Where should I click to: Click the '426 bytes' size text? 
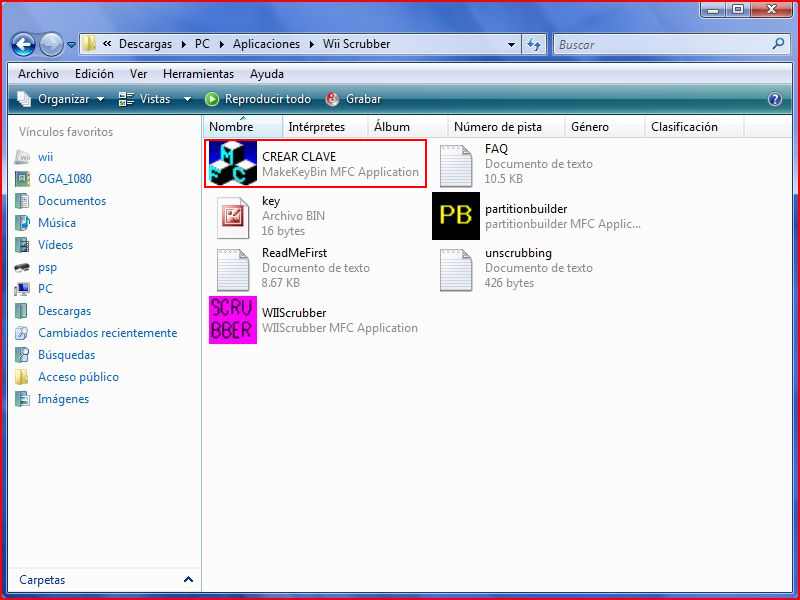point(509,283)
